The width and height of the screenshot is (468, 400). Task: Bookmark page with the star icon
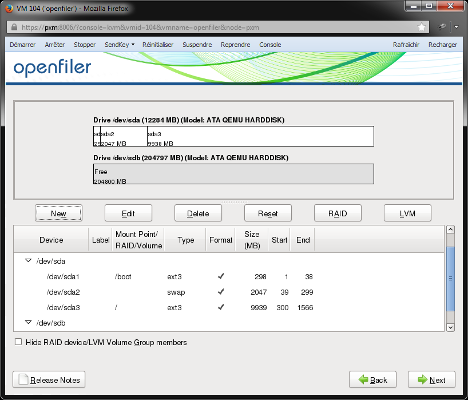pos(421,27)
